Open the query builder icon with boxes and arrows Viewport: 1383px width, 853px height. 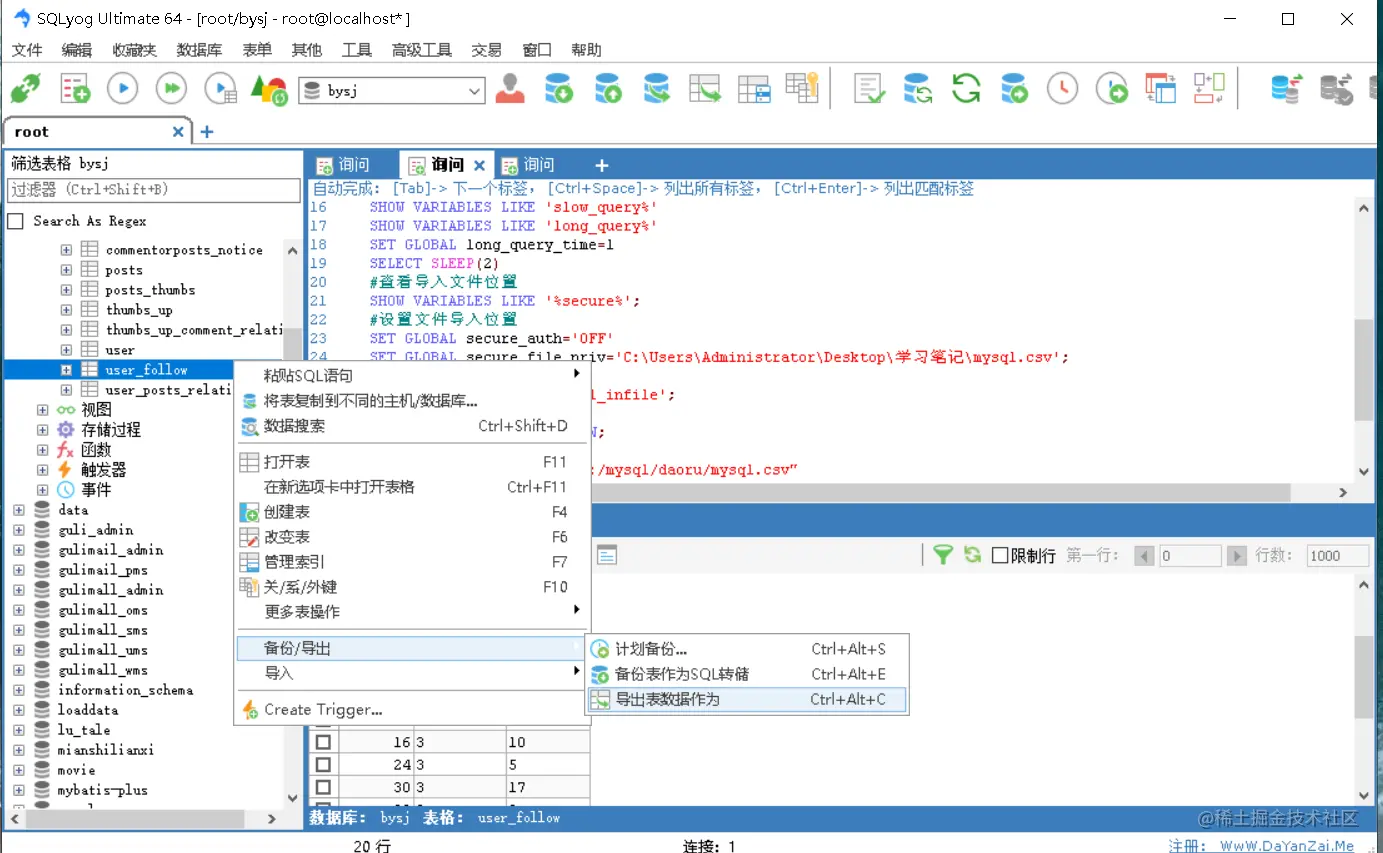click(x=1209, y=88)
